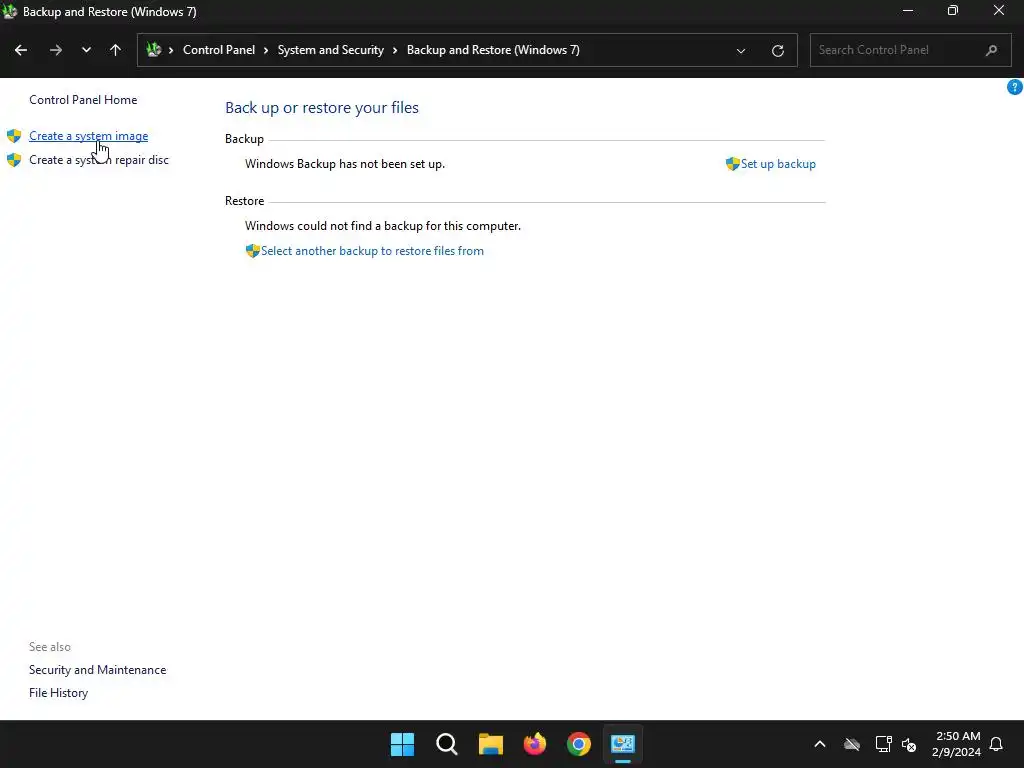Image resolution: width=1024 pixels, height=768 pixels.
Task: Open the help question mark icon
Action: 1015,87
